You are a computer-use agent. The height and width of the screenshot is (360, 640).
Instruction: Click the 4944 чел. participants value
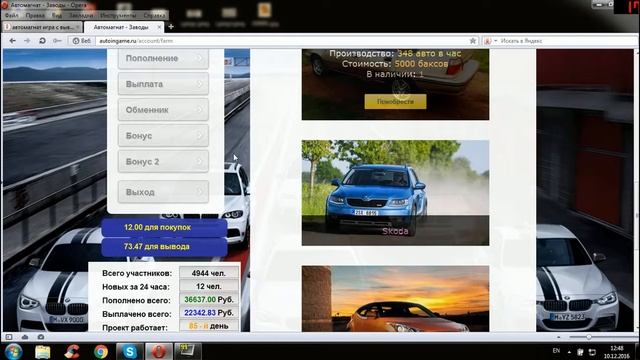(209, 273)
